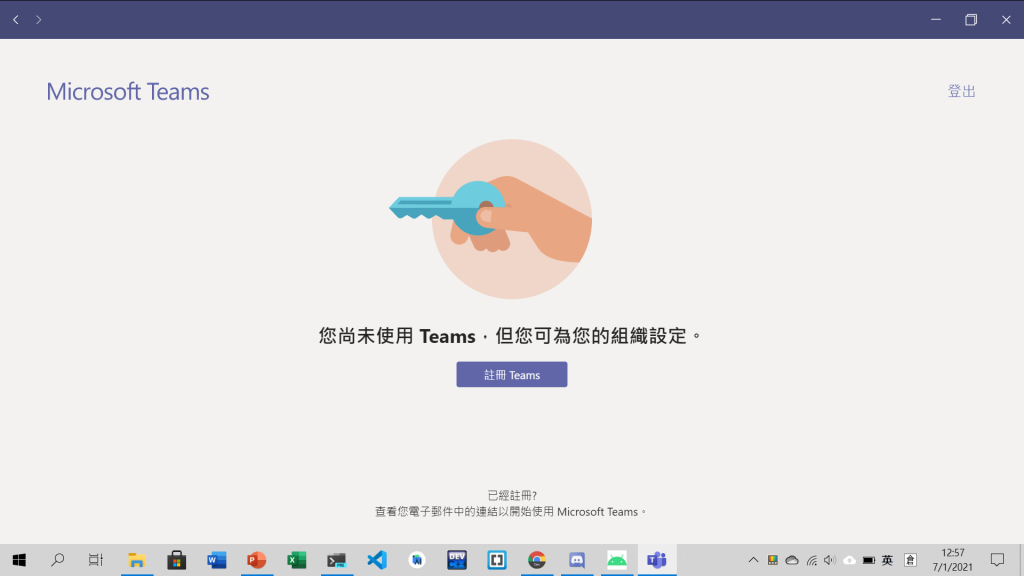This screenshot has width=1024, height=576.
Task: Open Dev-C++ from taskbar
Action: coord(456,560)
